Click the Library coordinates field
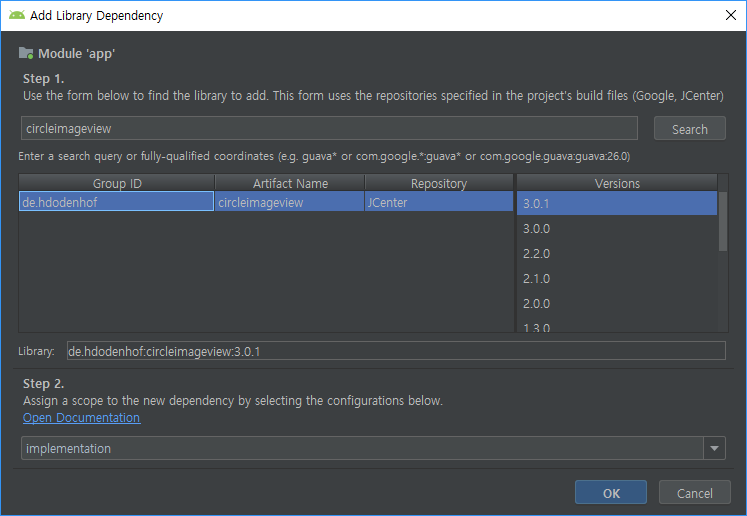 396,351
